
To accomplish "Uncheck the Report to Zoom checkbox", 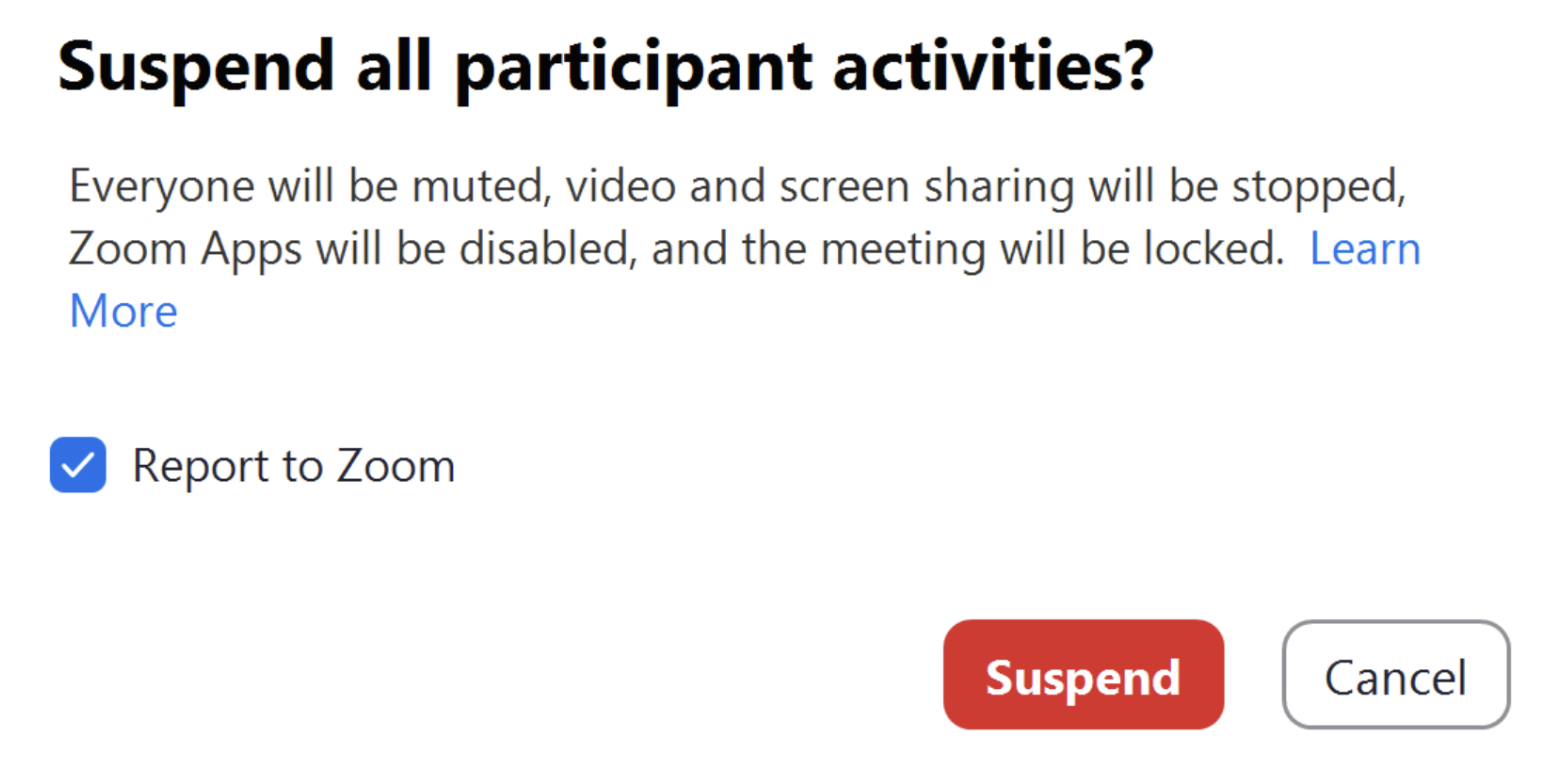I will pos(78,466).
